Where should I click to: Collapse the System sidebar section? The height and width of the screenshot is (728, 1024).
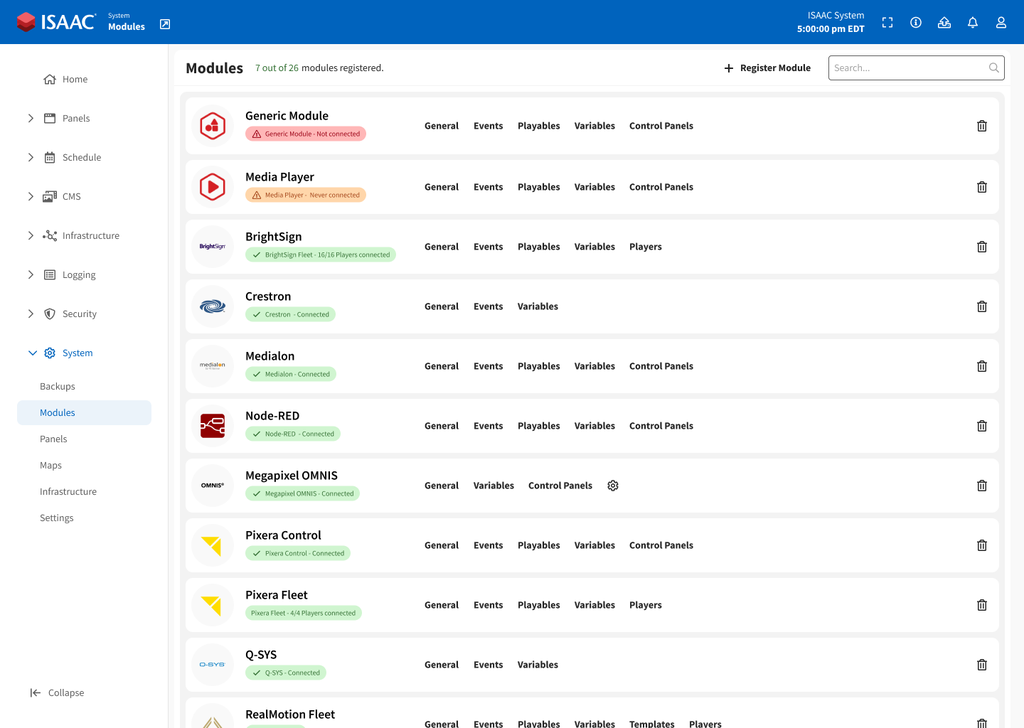pyautogui.click(x=32, y=353)
